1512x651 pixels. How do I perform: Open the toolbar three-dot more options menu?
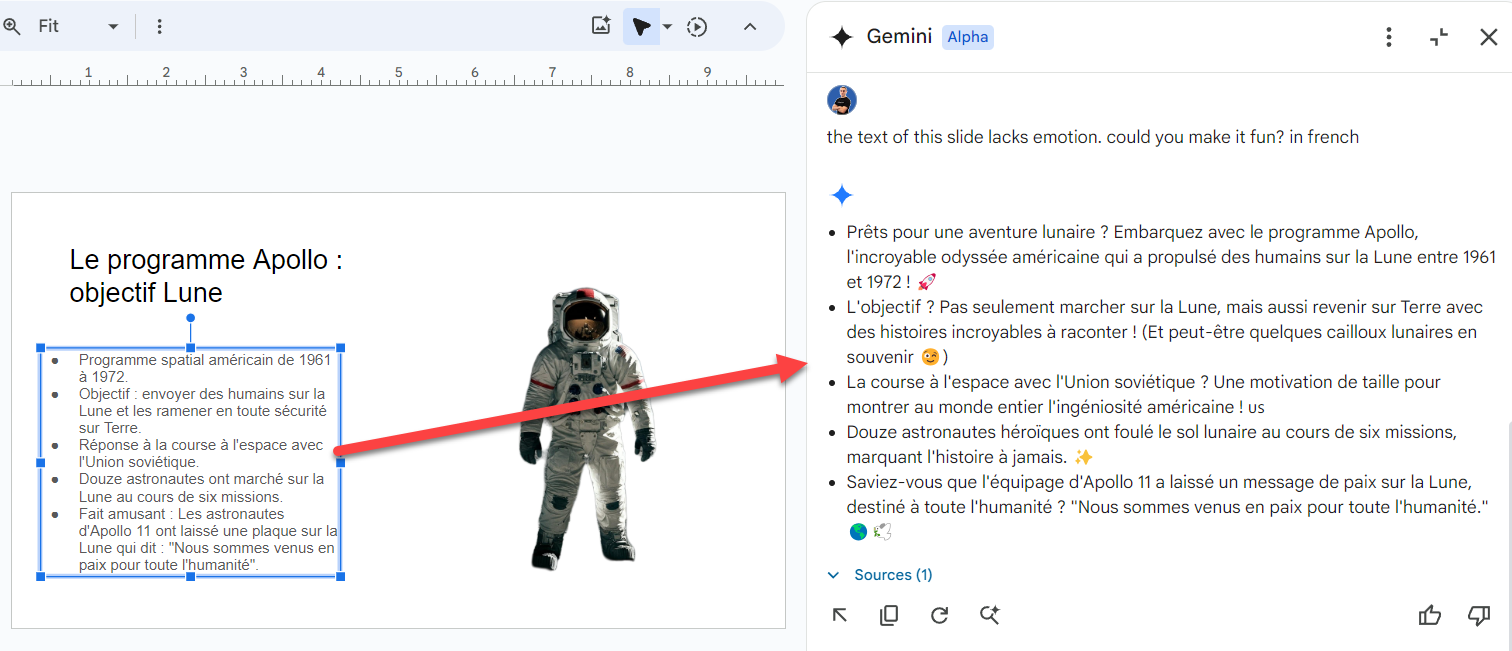[x=159, y=27]
